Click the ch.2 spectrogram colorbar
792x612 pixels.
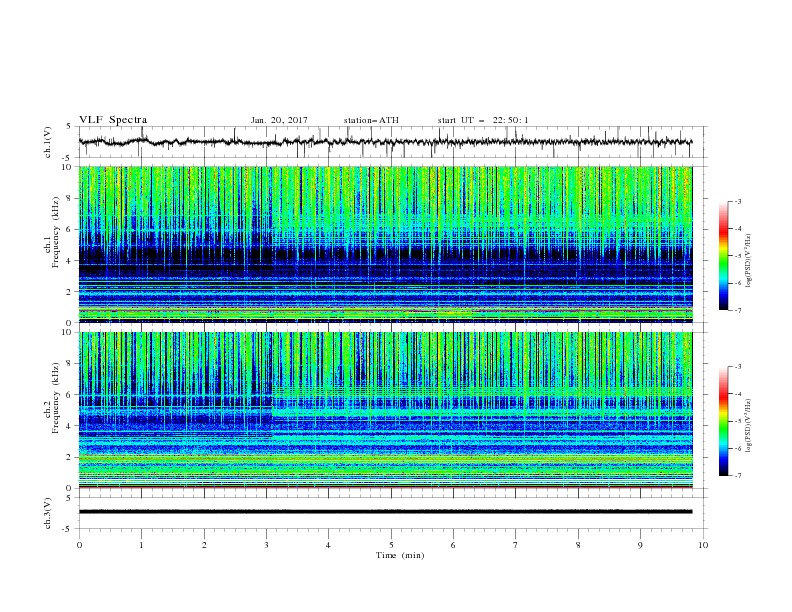point(723,421)
